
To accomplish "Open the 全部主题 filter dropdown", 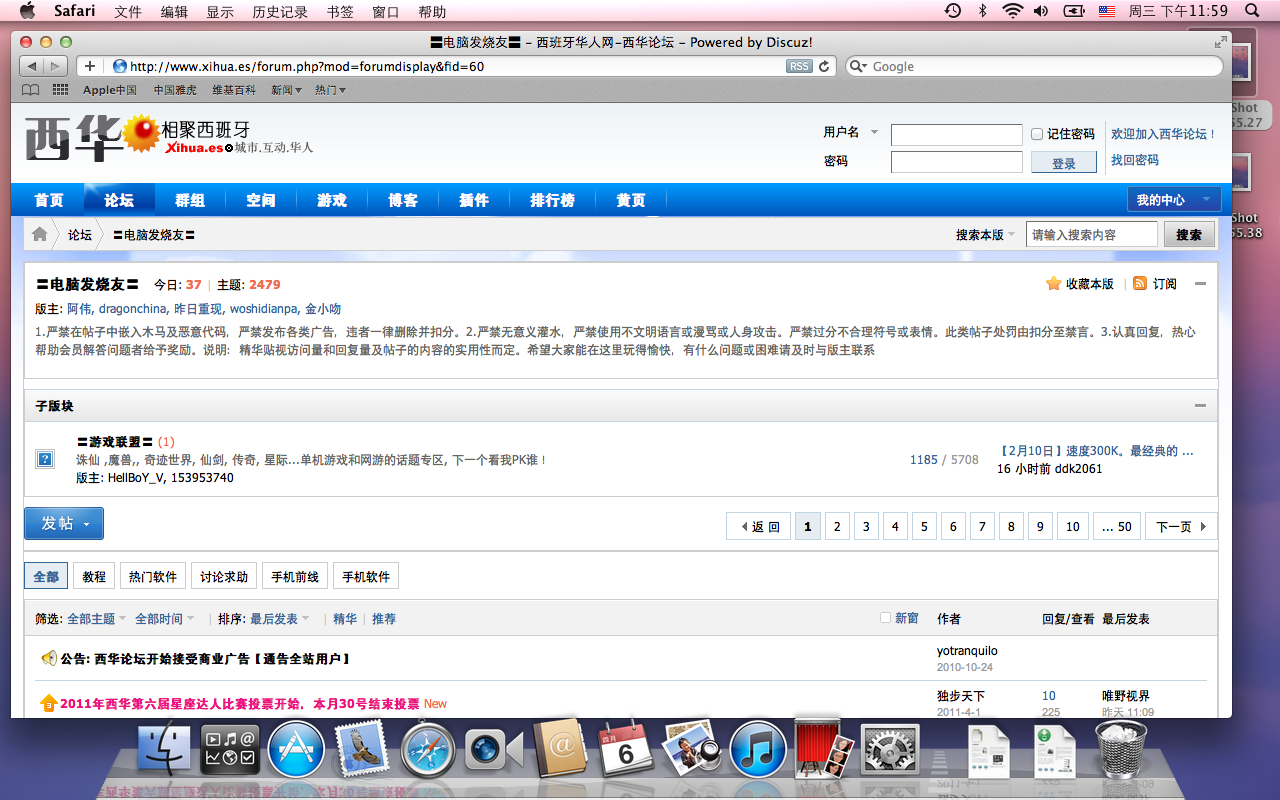I will (90, 618).
